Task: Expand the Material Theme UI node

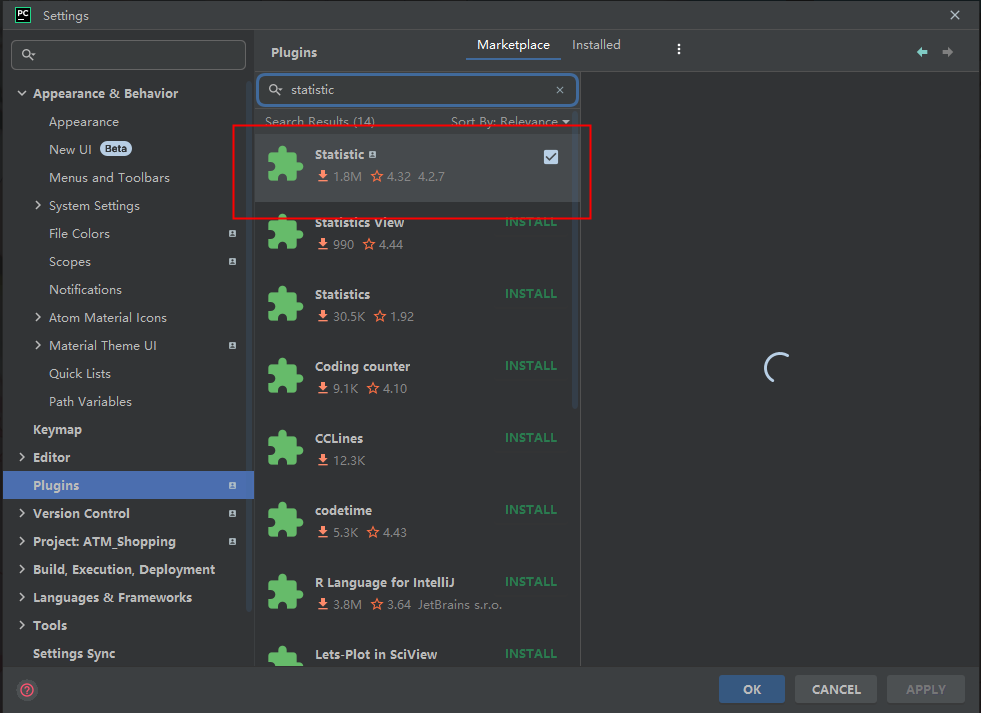Action: pos(38,345)
